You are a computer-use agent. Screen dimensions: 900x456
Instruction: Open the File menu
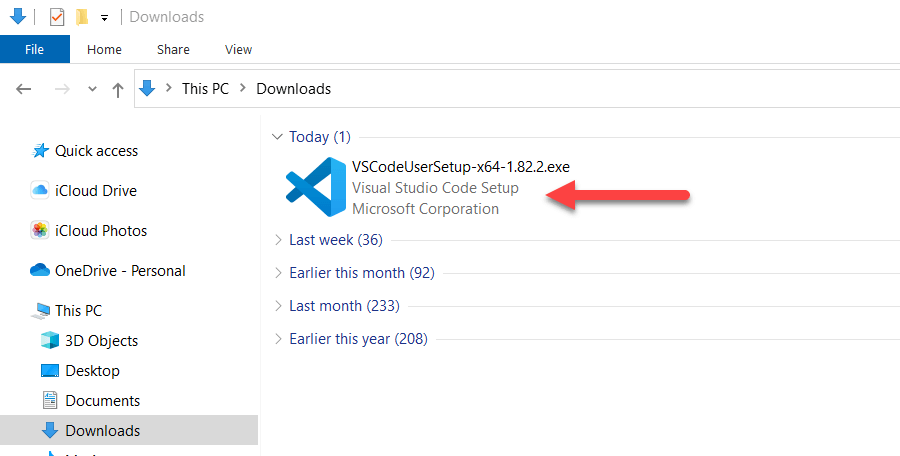tap(34, 49)
